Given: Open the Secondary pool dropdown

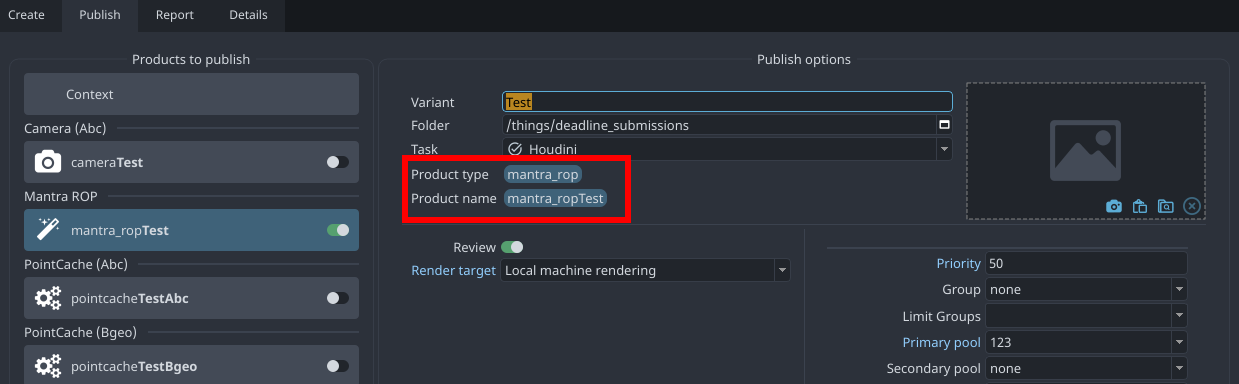Looking at the screenshot, I should click(x=1086, y=369).
